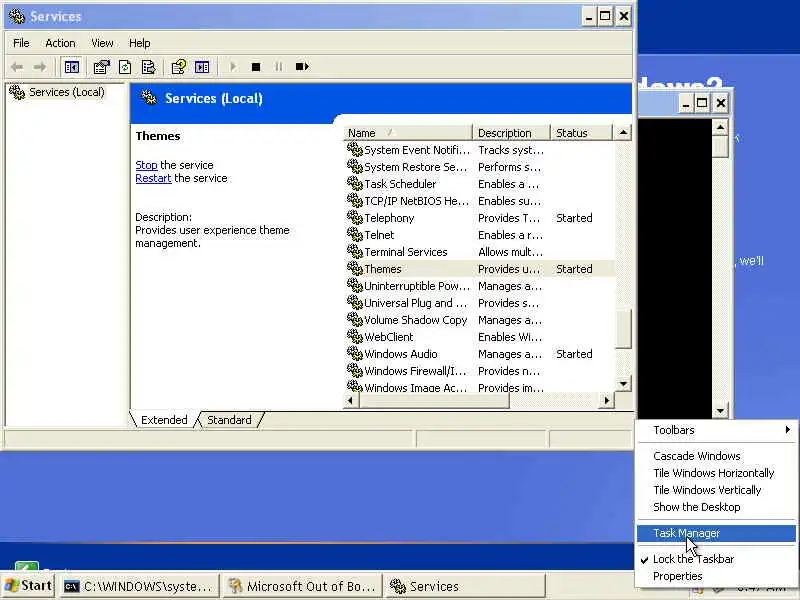Click gear icon beside Windows Audio
800x600 pixels.
tap(355, 353)
